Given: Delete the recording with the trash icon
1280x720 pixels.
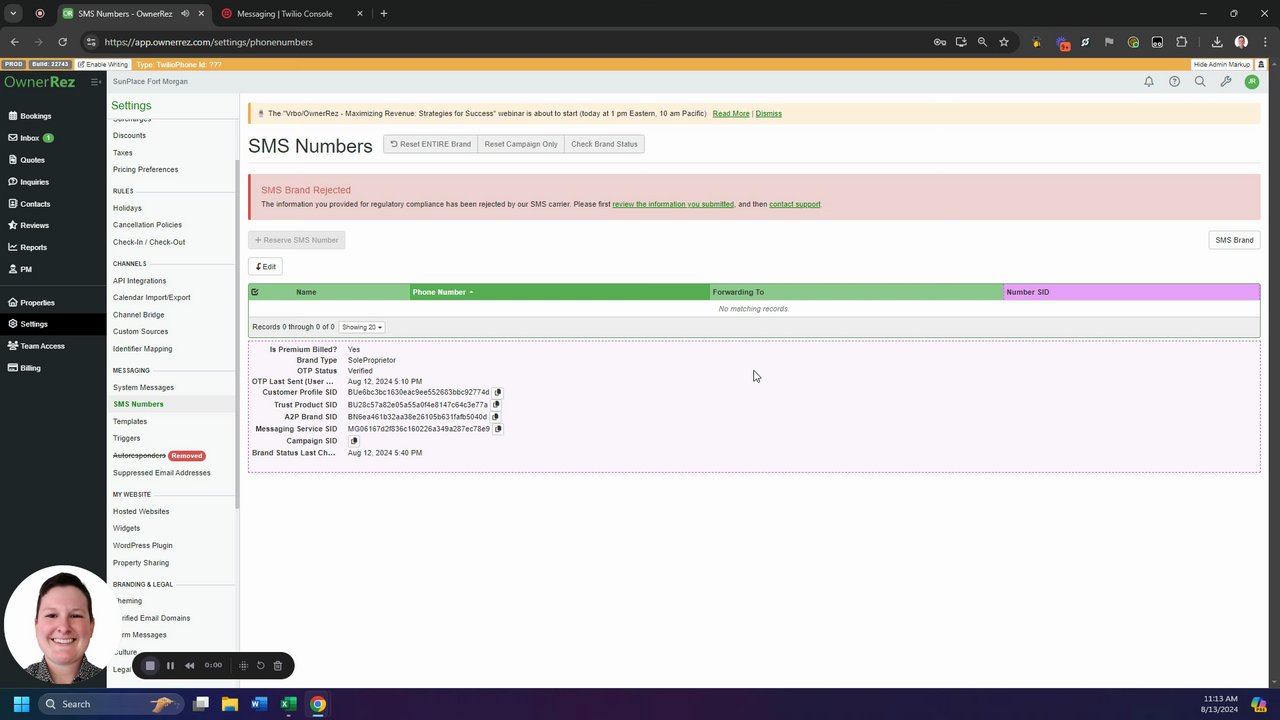Looking at the screenshot, I should tap(278, 666).
